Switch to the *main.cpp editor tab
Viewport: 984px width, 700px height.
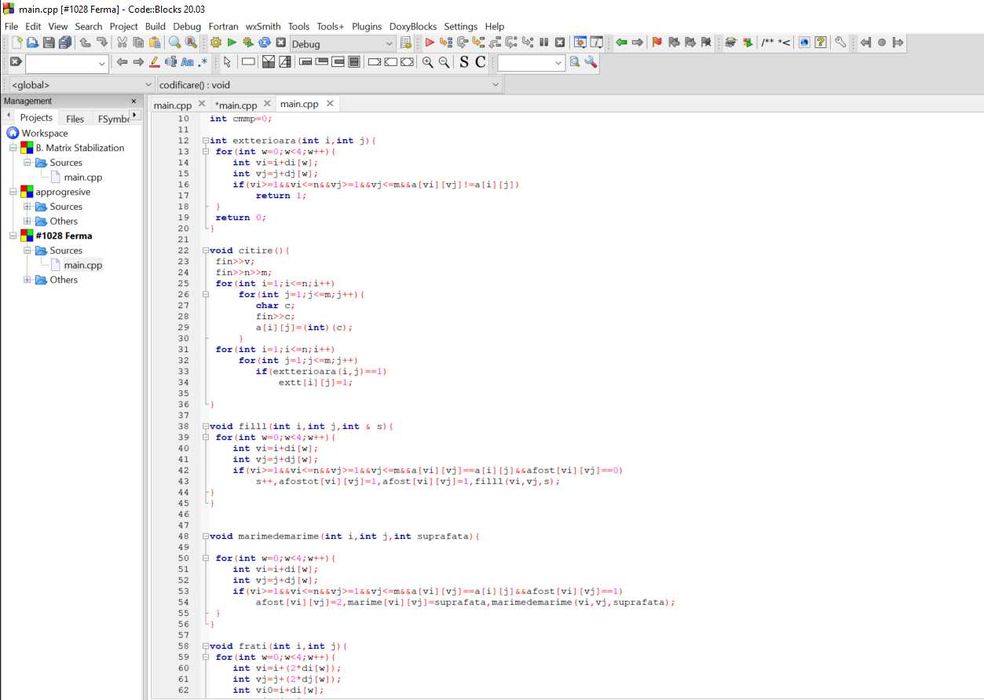[237, 105]
